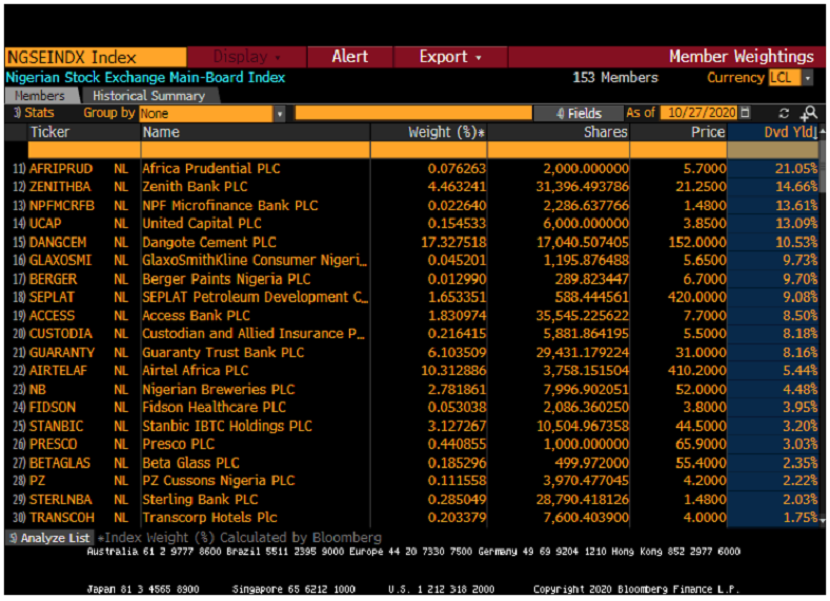The image size is (830, 601).
Task: Click the 31,396.493786 shares value for Zenith Bank
Action: (x=582, y=187)
